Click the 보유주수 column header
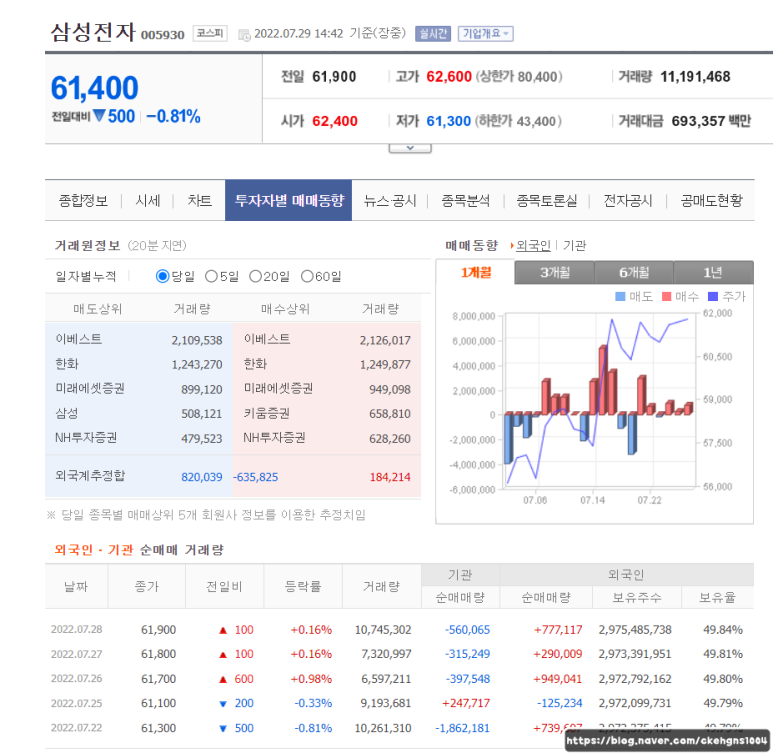Image resolution: width=773 pixels, height=753 pixels. [x=636, y=598]
